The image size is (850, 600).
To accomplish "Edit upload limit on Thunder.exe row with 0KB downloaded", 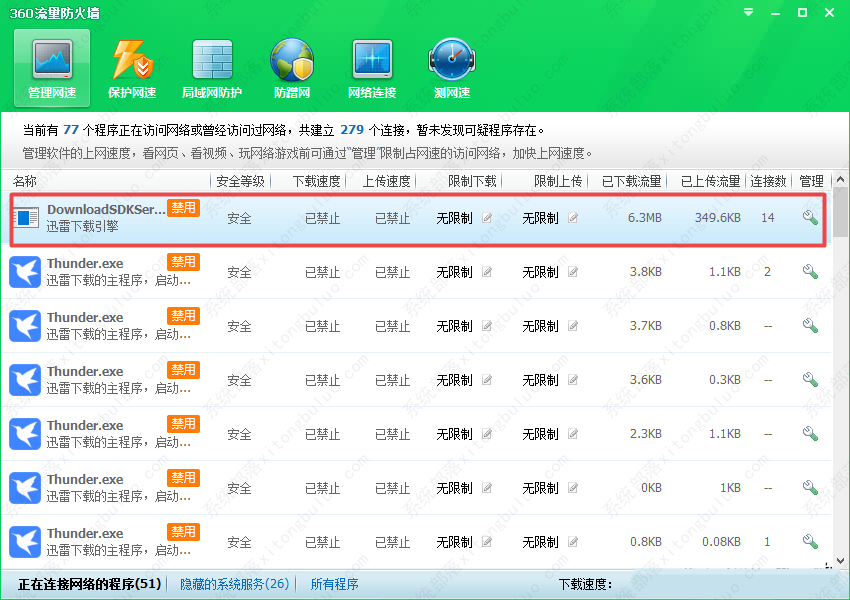I will (572, 488).
